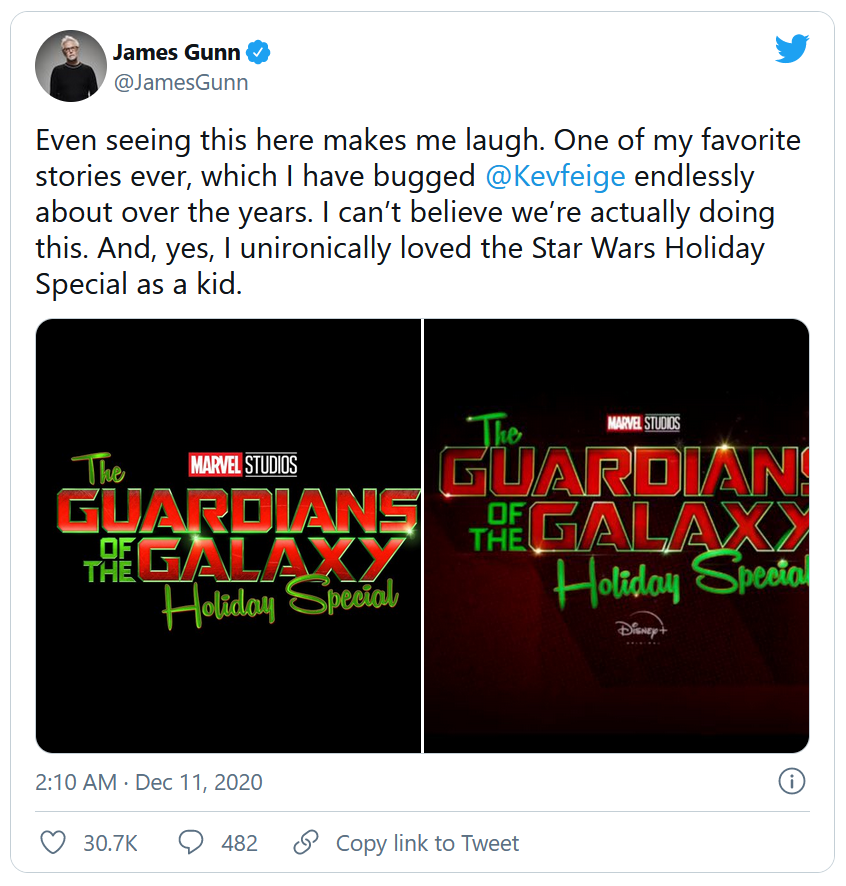
Task: Click James Gunn's profile avatar photo
Action: click(x=71, y=65)
